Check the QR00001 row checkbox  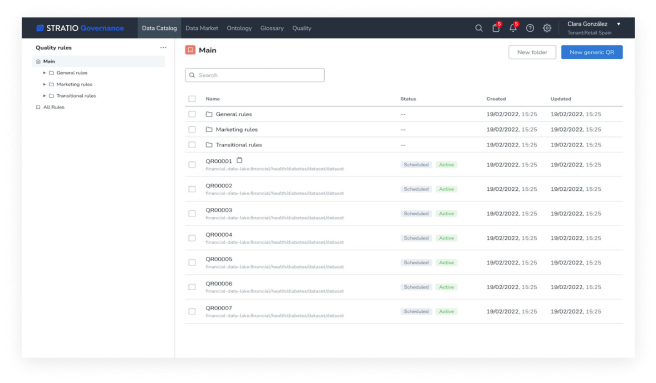coord(192,165)
